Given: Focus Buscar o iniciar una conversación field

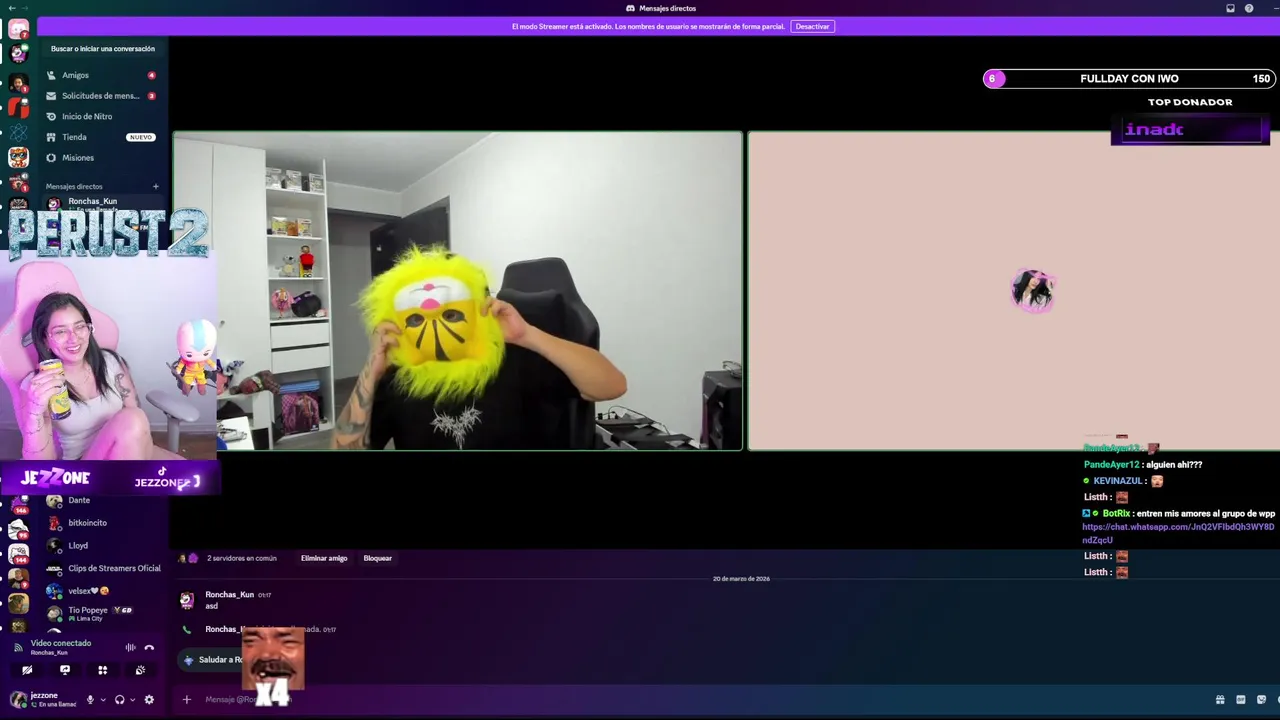Looking at the screenshot, I should coord(103,48).
